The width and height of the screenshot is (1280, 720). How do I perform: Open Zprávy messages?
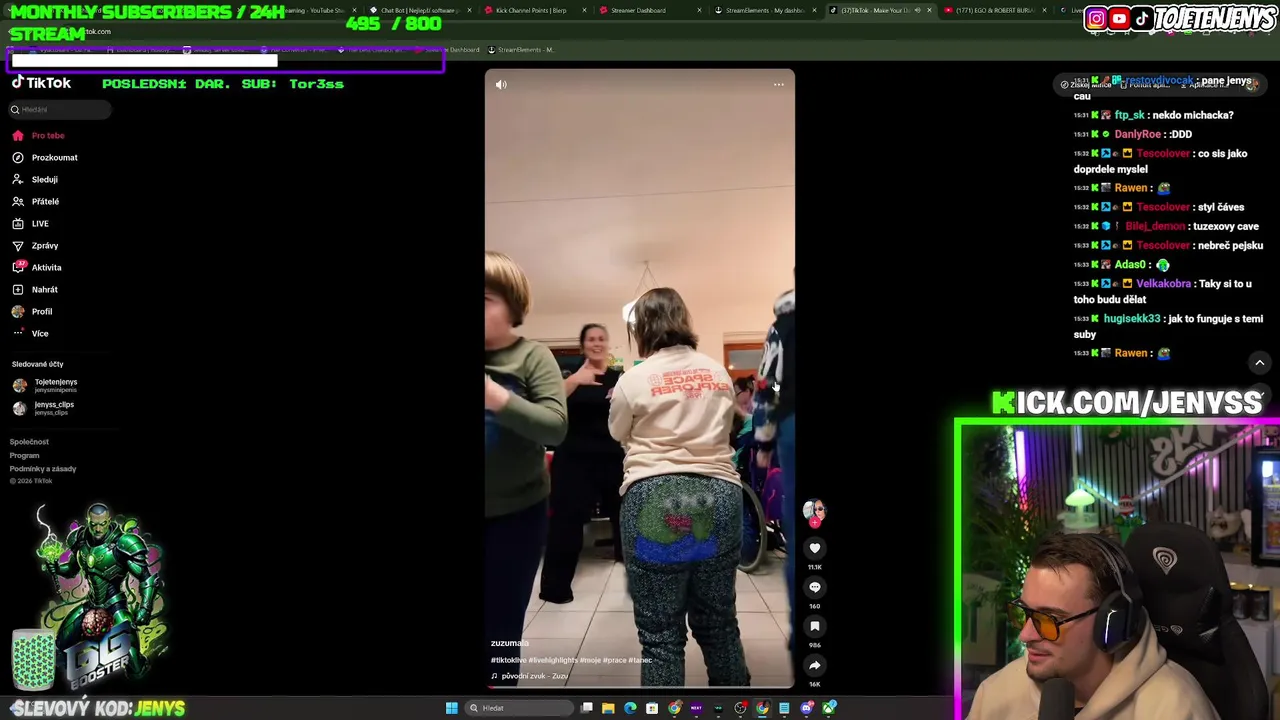pos(35,245)
